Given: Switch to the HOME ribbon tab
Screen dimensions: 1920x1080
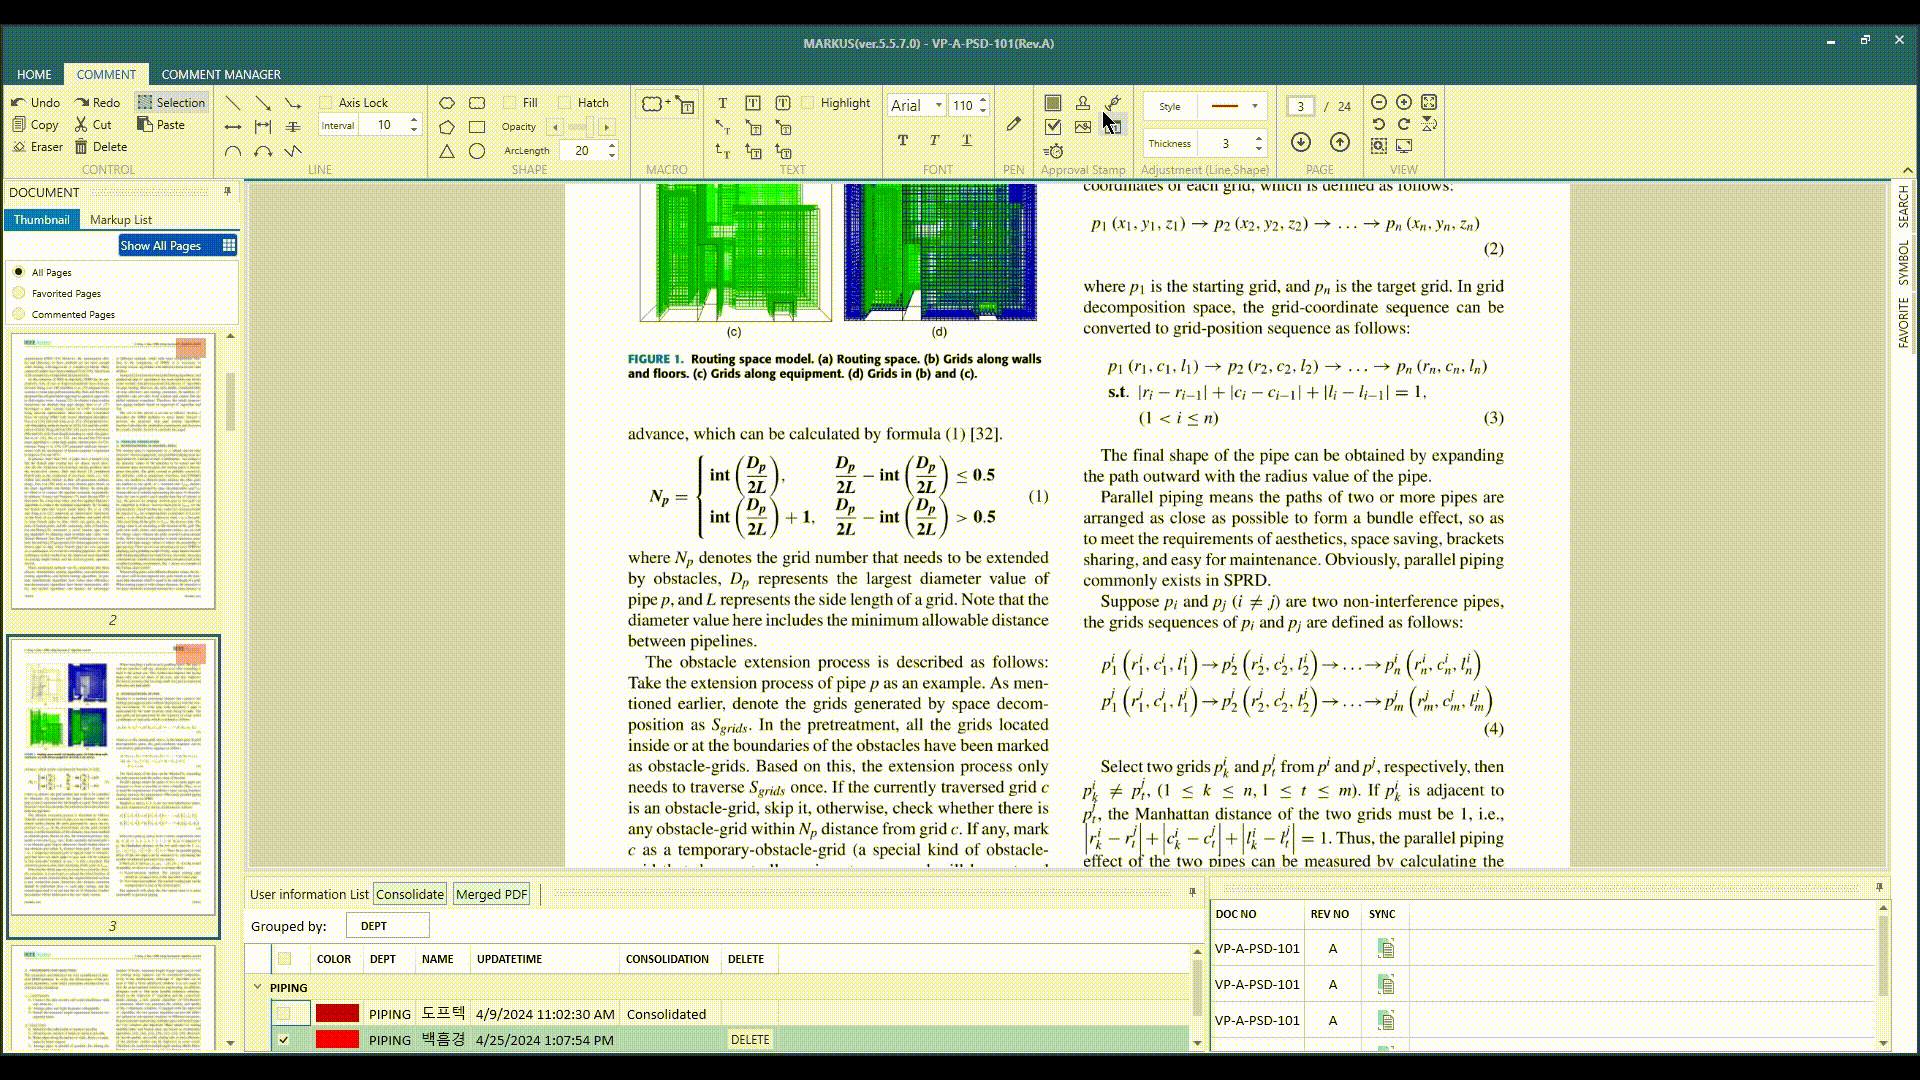Looking at the screenshot, I should [34, 74].
